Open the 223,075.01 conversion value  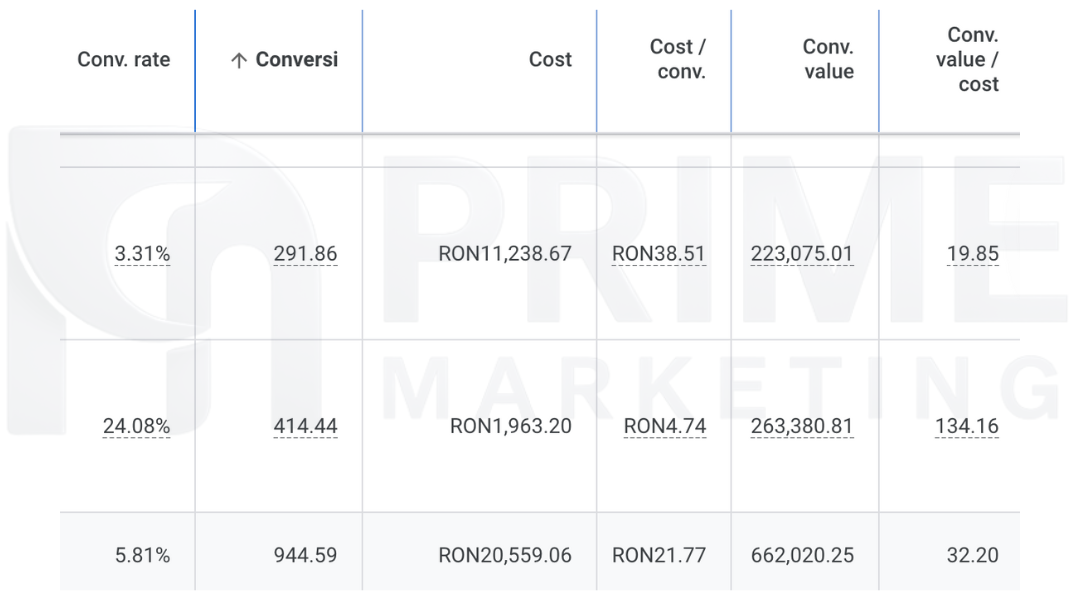[x=802, y=254]
